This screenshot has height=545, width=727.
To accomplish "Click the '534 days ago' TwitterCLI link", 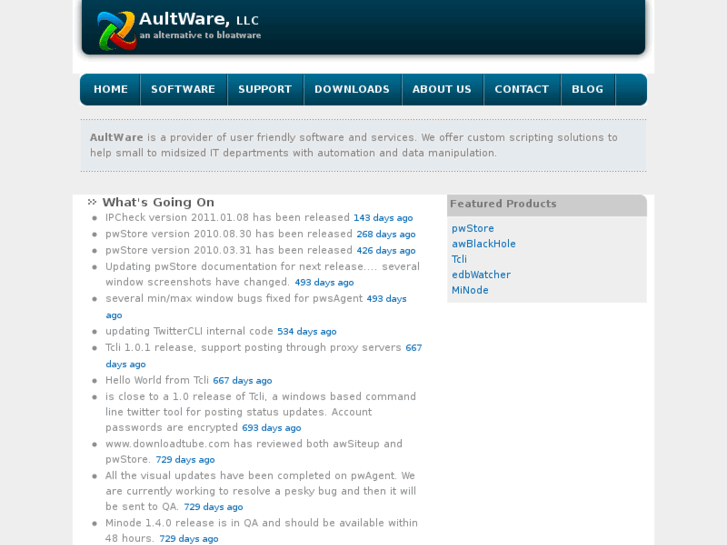I will click(x=306, y=332).
